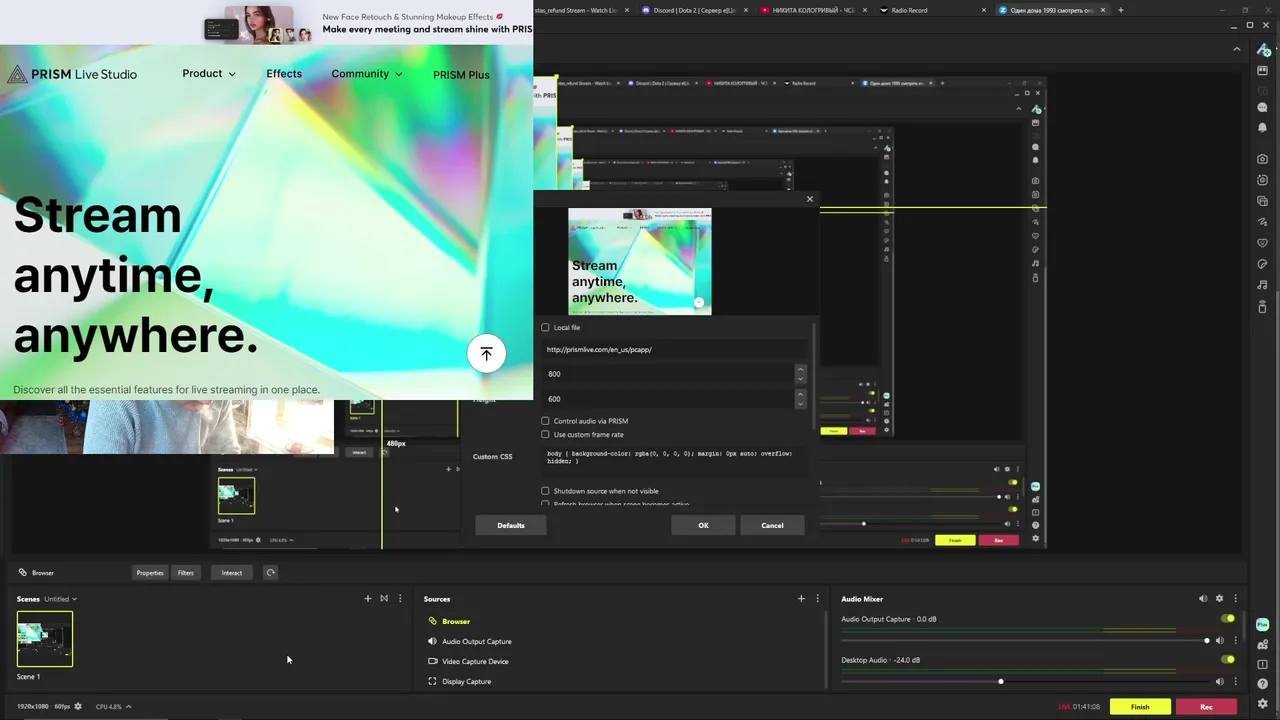Open Desktop Audio three-dot options
The image size is (1280, 720).
pos(1235,681)
